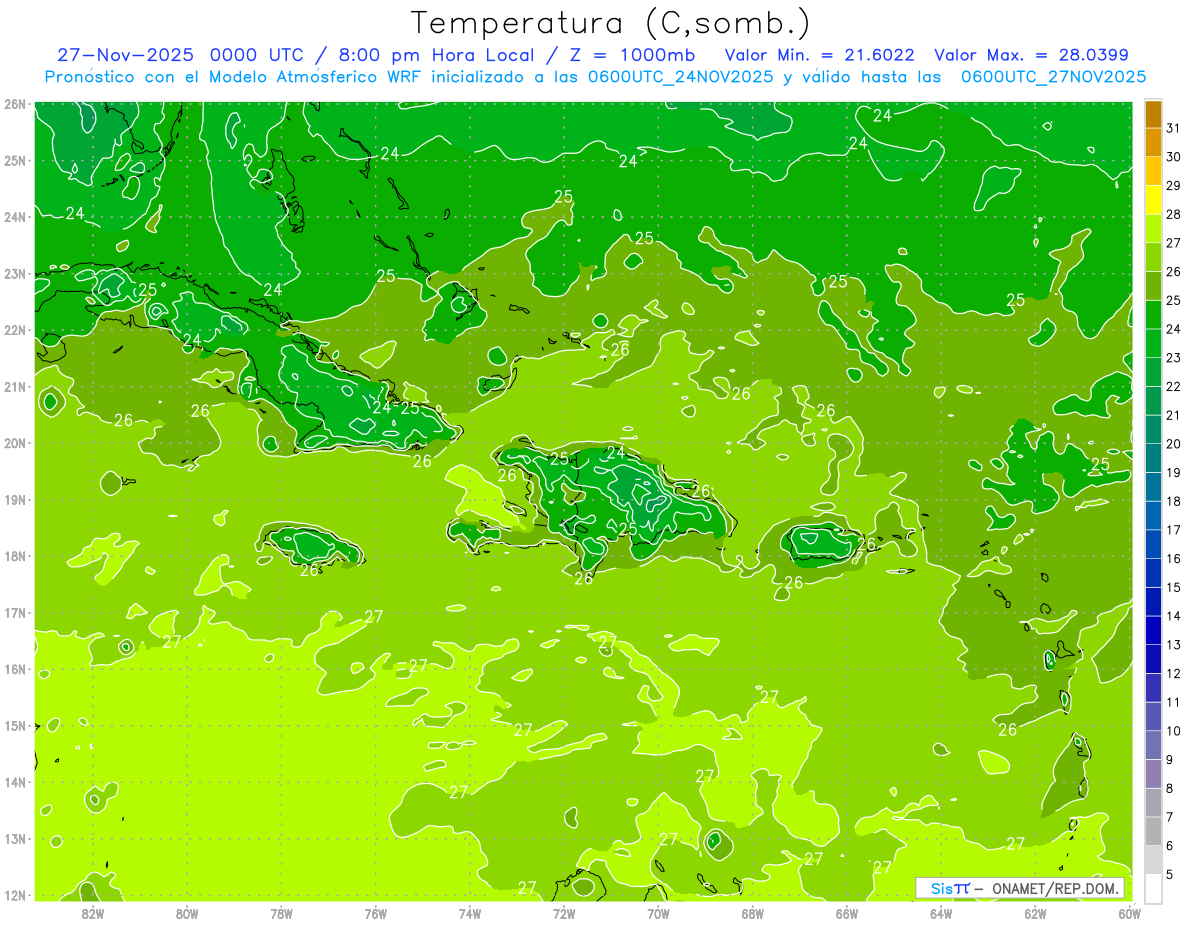This screenshot has height=927, width=1200.
Task: Pick the white swatch beside value 5
Action: tap(1153, 888)
